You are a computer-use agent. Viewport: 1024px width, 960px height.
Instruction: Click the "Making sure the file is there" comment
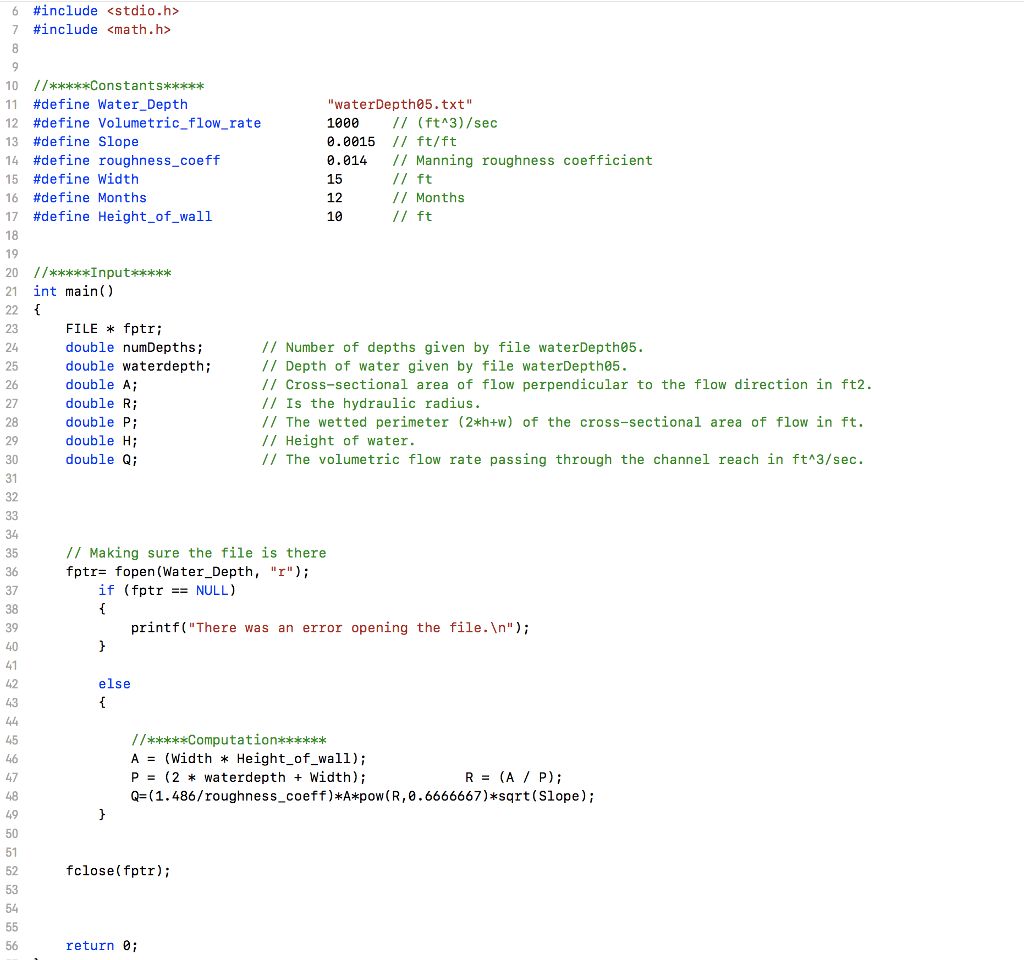[196, 553]
